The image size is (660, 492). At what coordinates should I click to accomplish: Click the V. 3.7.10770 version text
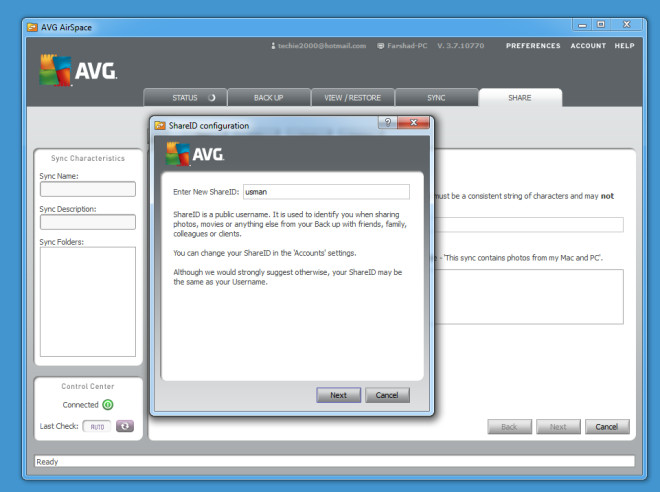tap(460, 45)
